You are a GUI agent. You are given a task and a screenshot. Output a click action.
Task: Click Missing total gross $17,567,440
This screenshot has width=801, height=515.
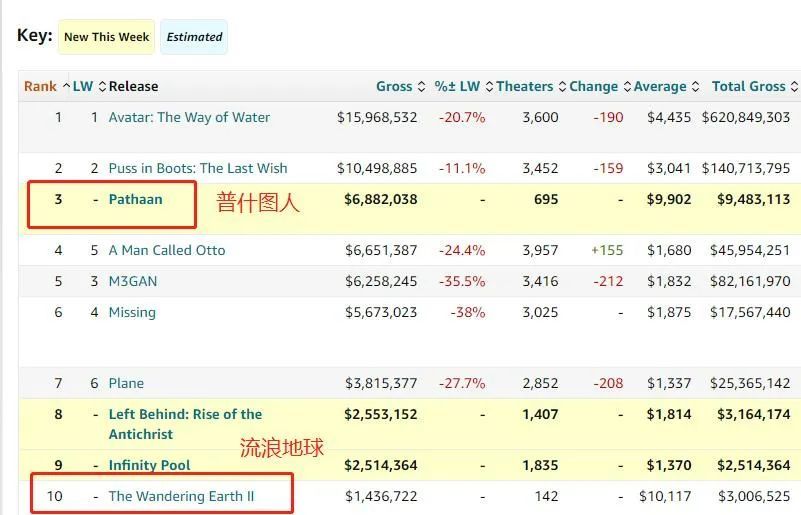tap(750, 312)
